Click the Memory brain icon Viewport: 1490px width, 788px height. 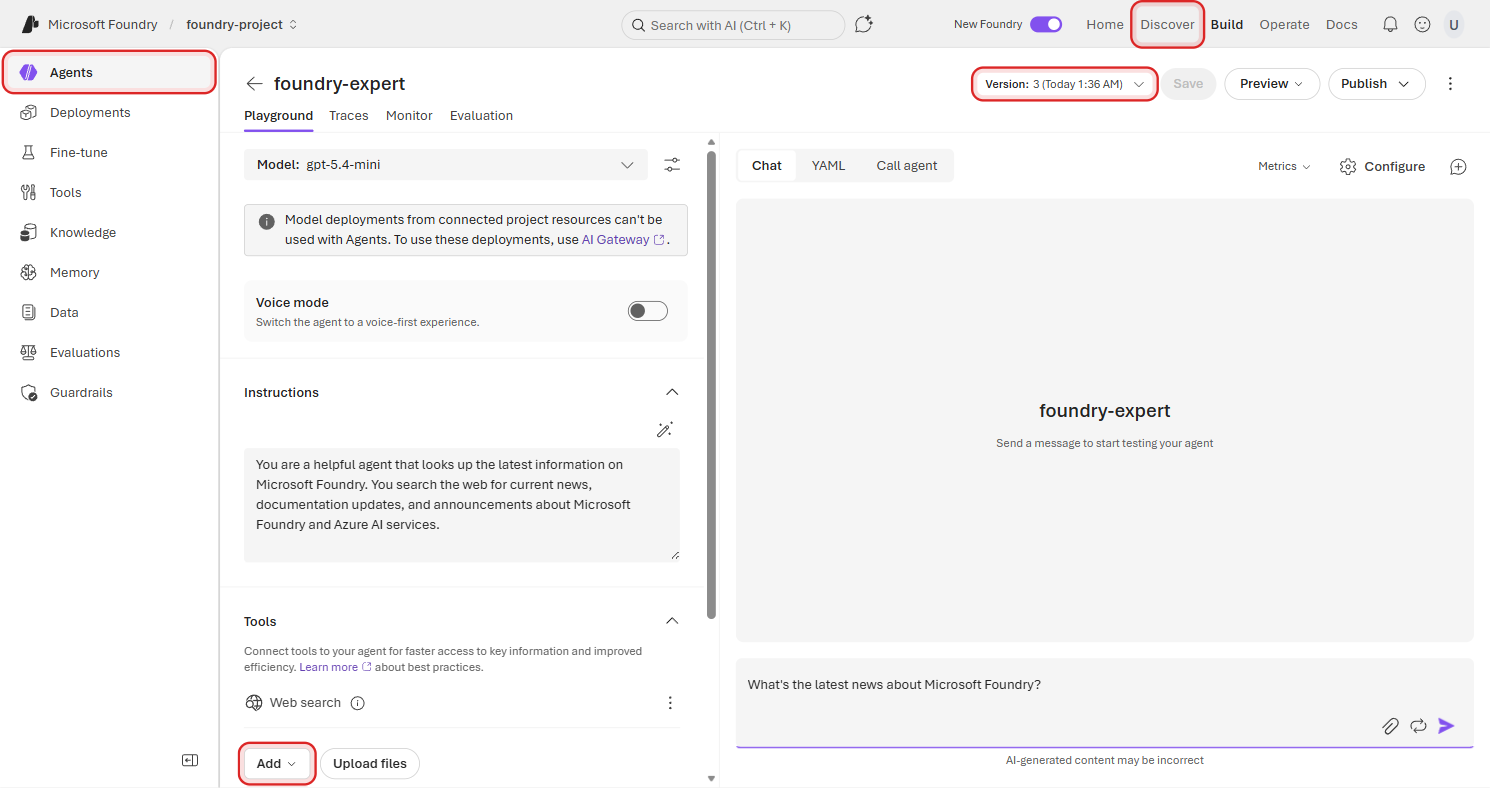coord(29,273)
